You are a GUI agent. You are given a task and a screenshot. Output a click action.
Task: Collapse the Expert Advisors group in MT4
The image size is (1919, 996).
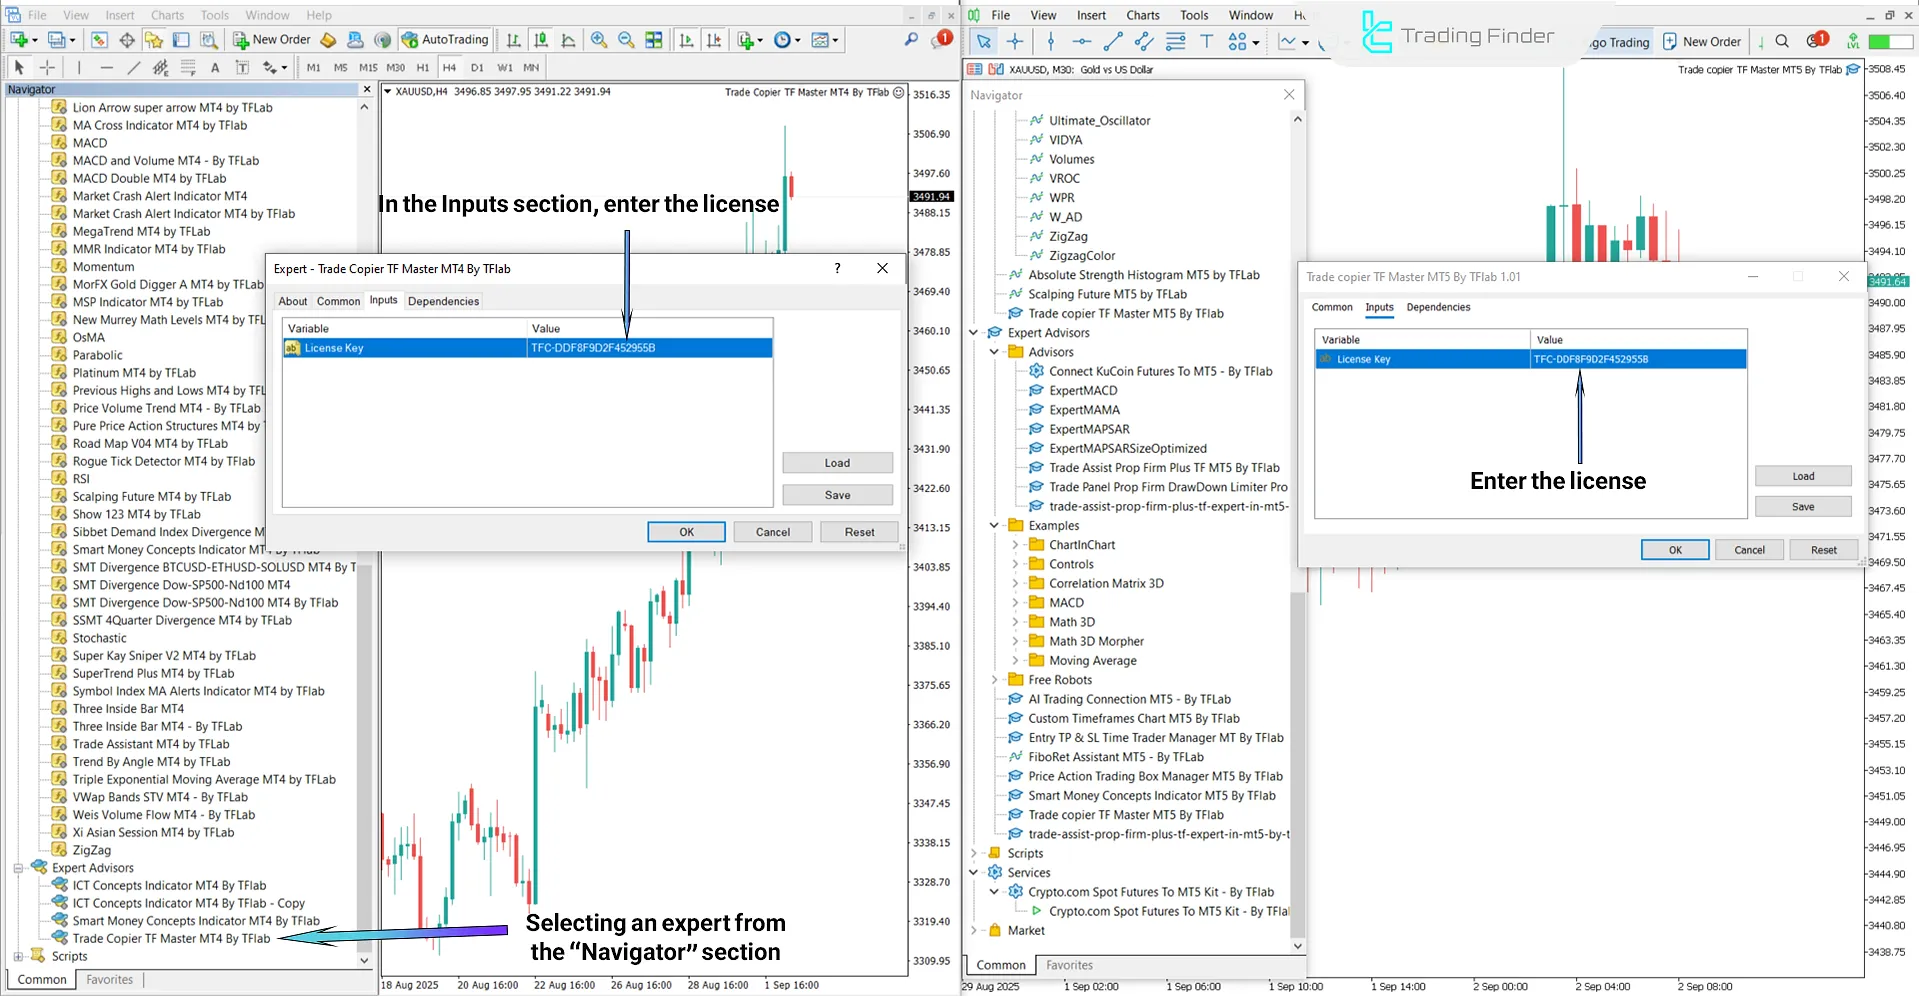19,867
